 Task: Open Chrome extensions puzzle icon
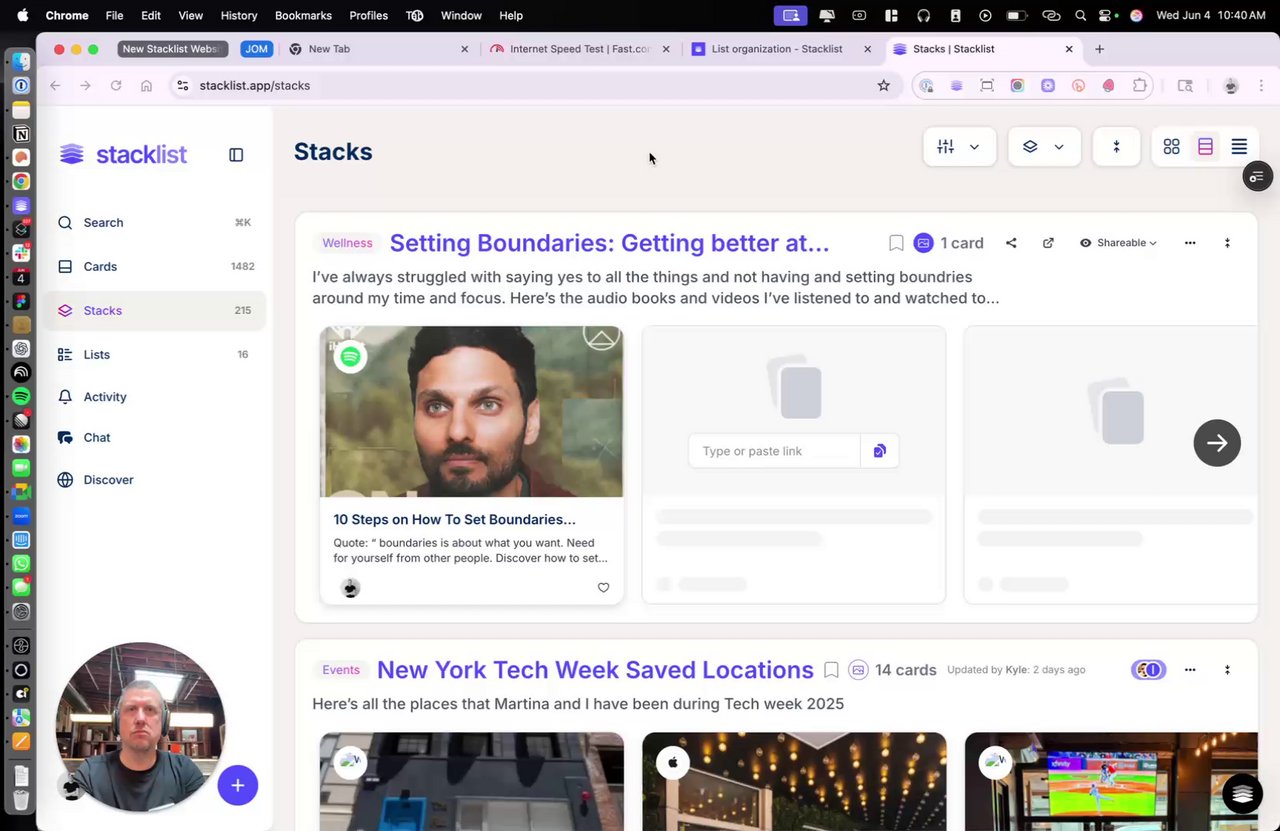1139,86
